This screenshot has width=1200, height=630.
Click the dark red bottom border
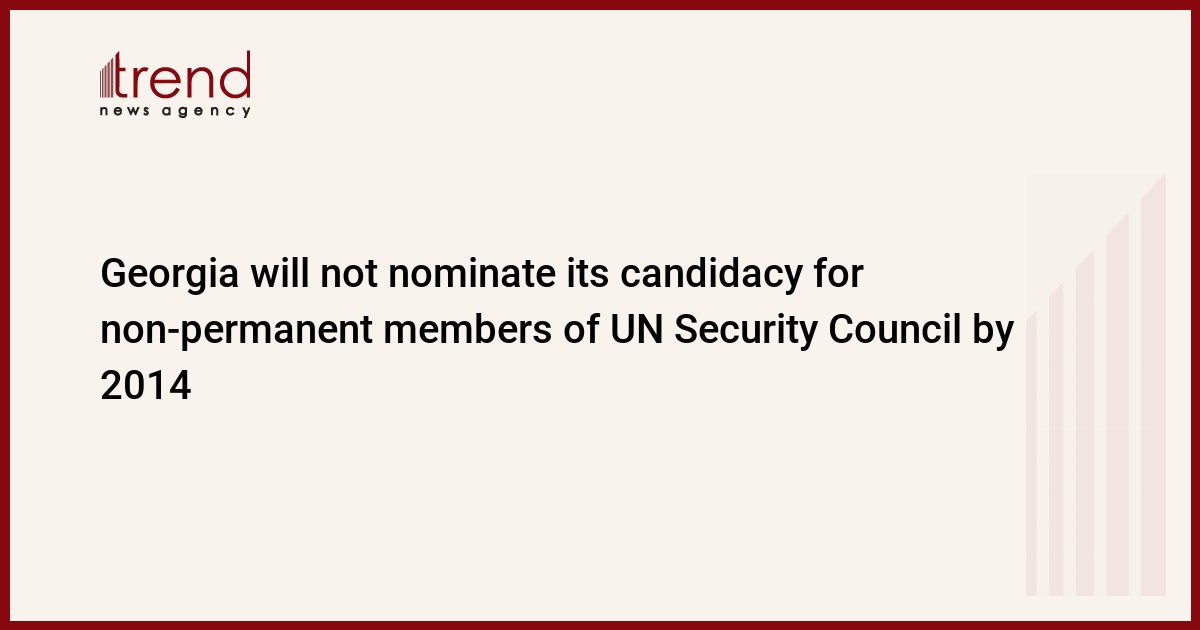[600, 625]
